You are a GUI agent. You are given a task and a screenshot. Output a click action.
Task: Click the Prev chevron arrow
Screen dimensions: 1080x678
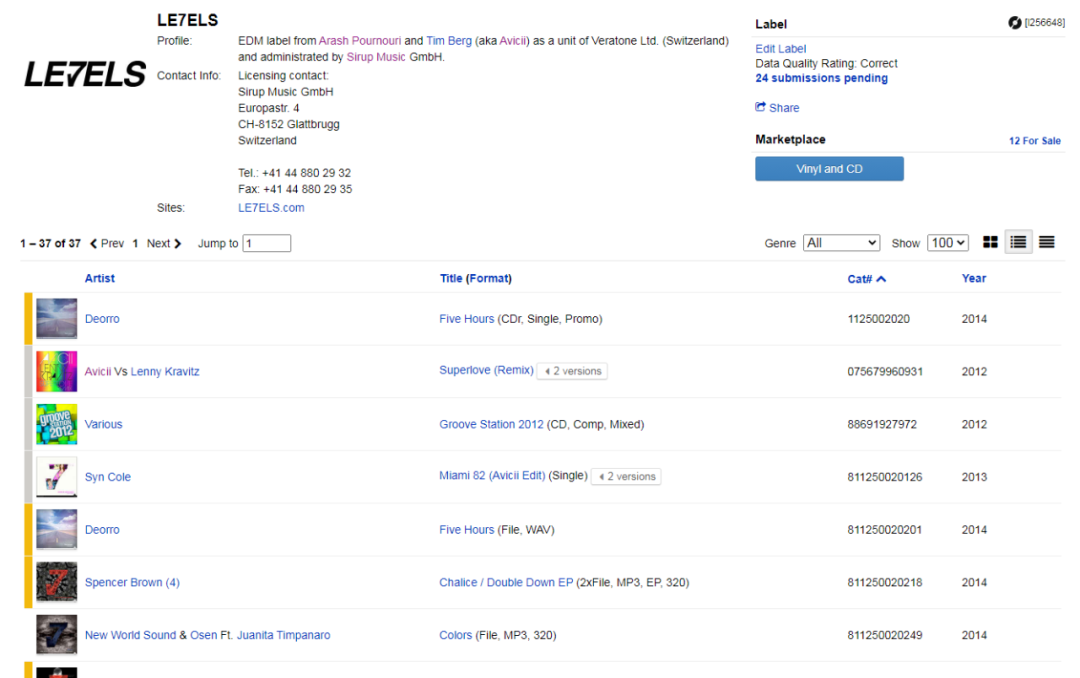click(94, 243)
